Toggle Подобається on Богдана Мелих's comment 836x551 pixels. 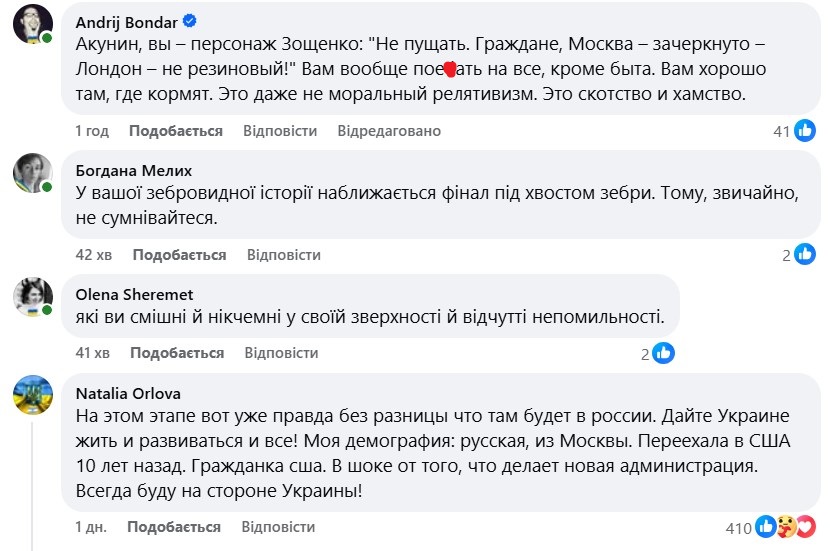click(179, 255)
